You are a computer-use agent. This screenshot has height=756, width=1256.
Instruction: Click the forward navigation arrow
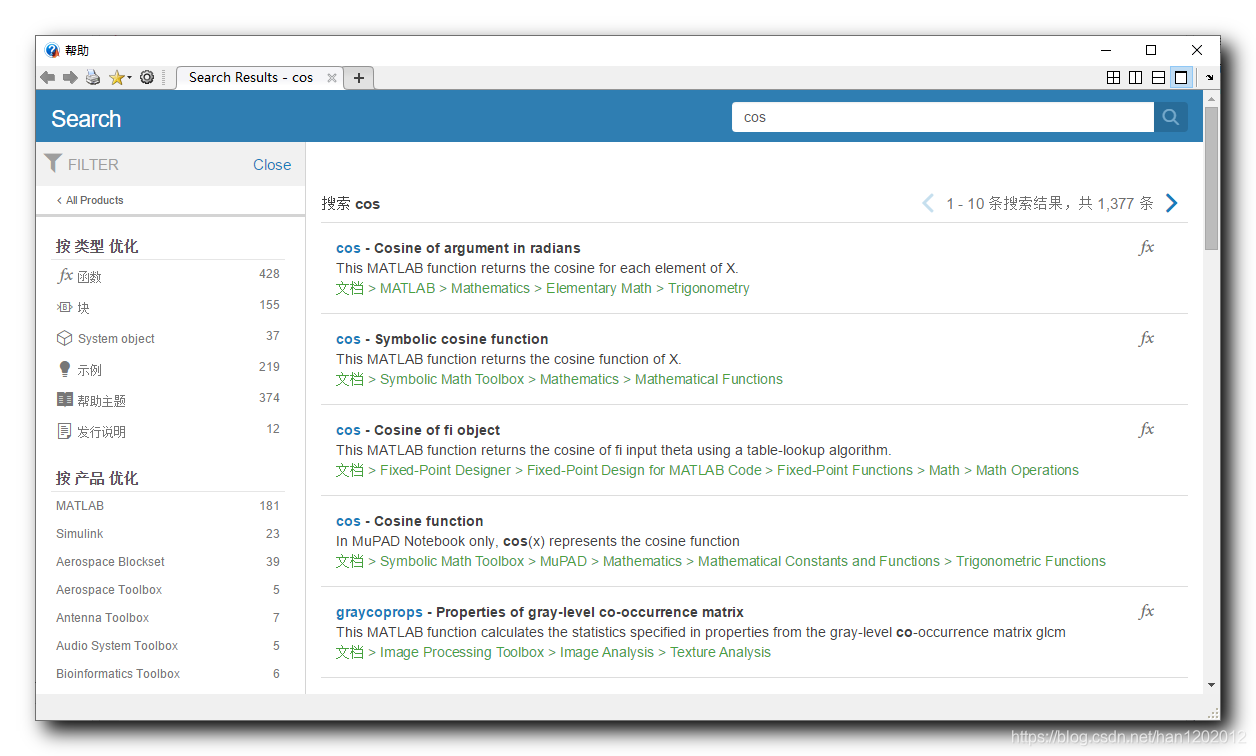coord(70,78)
